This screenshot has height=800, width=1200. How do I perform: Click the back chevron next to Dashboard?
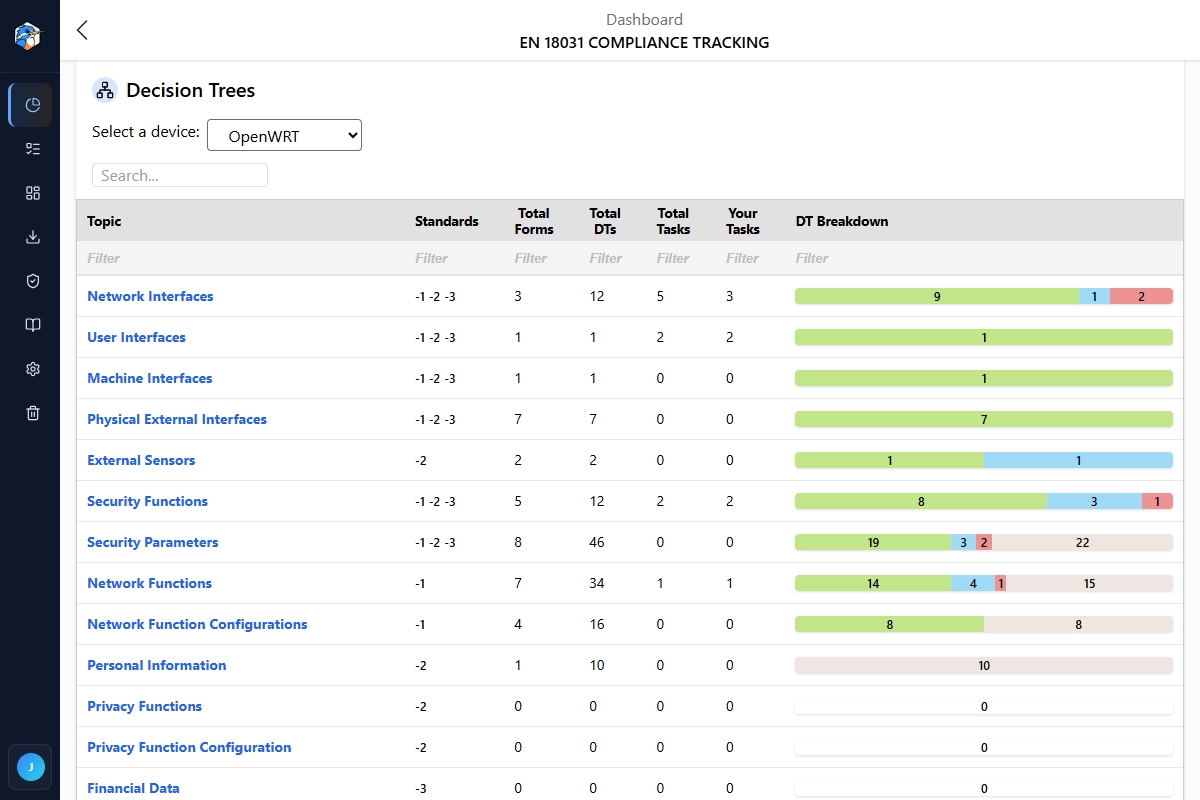82,30
